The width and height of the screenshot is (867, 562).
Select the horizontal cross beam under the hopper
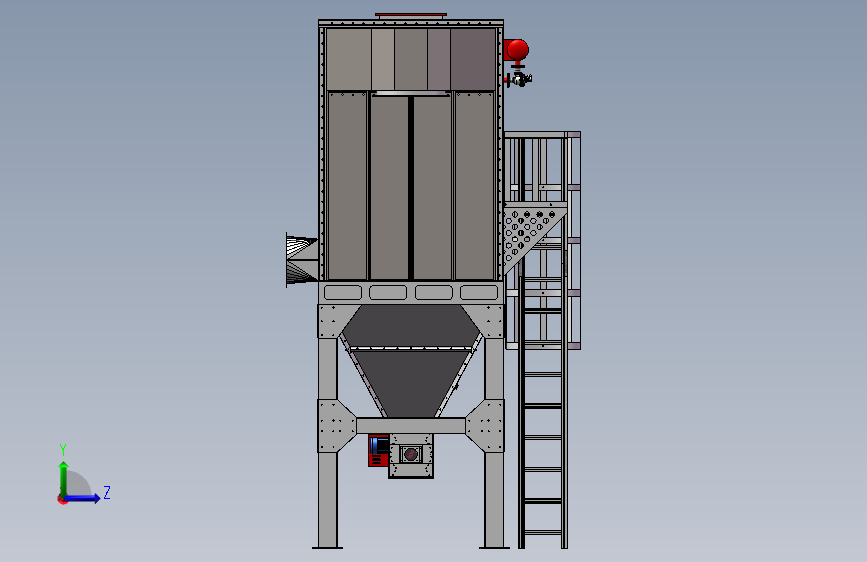[411, 425]
